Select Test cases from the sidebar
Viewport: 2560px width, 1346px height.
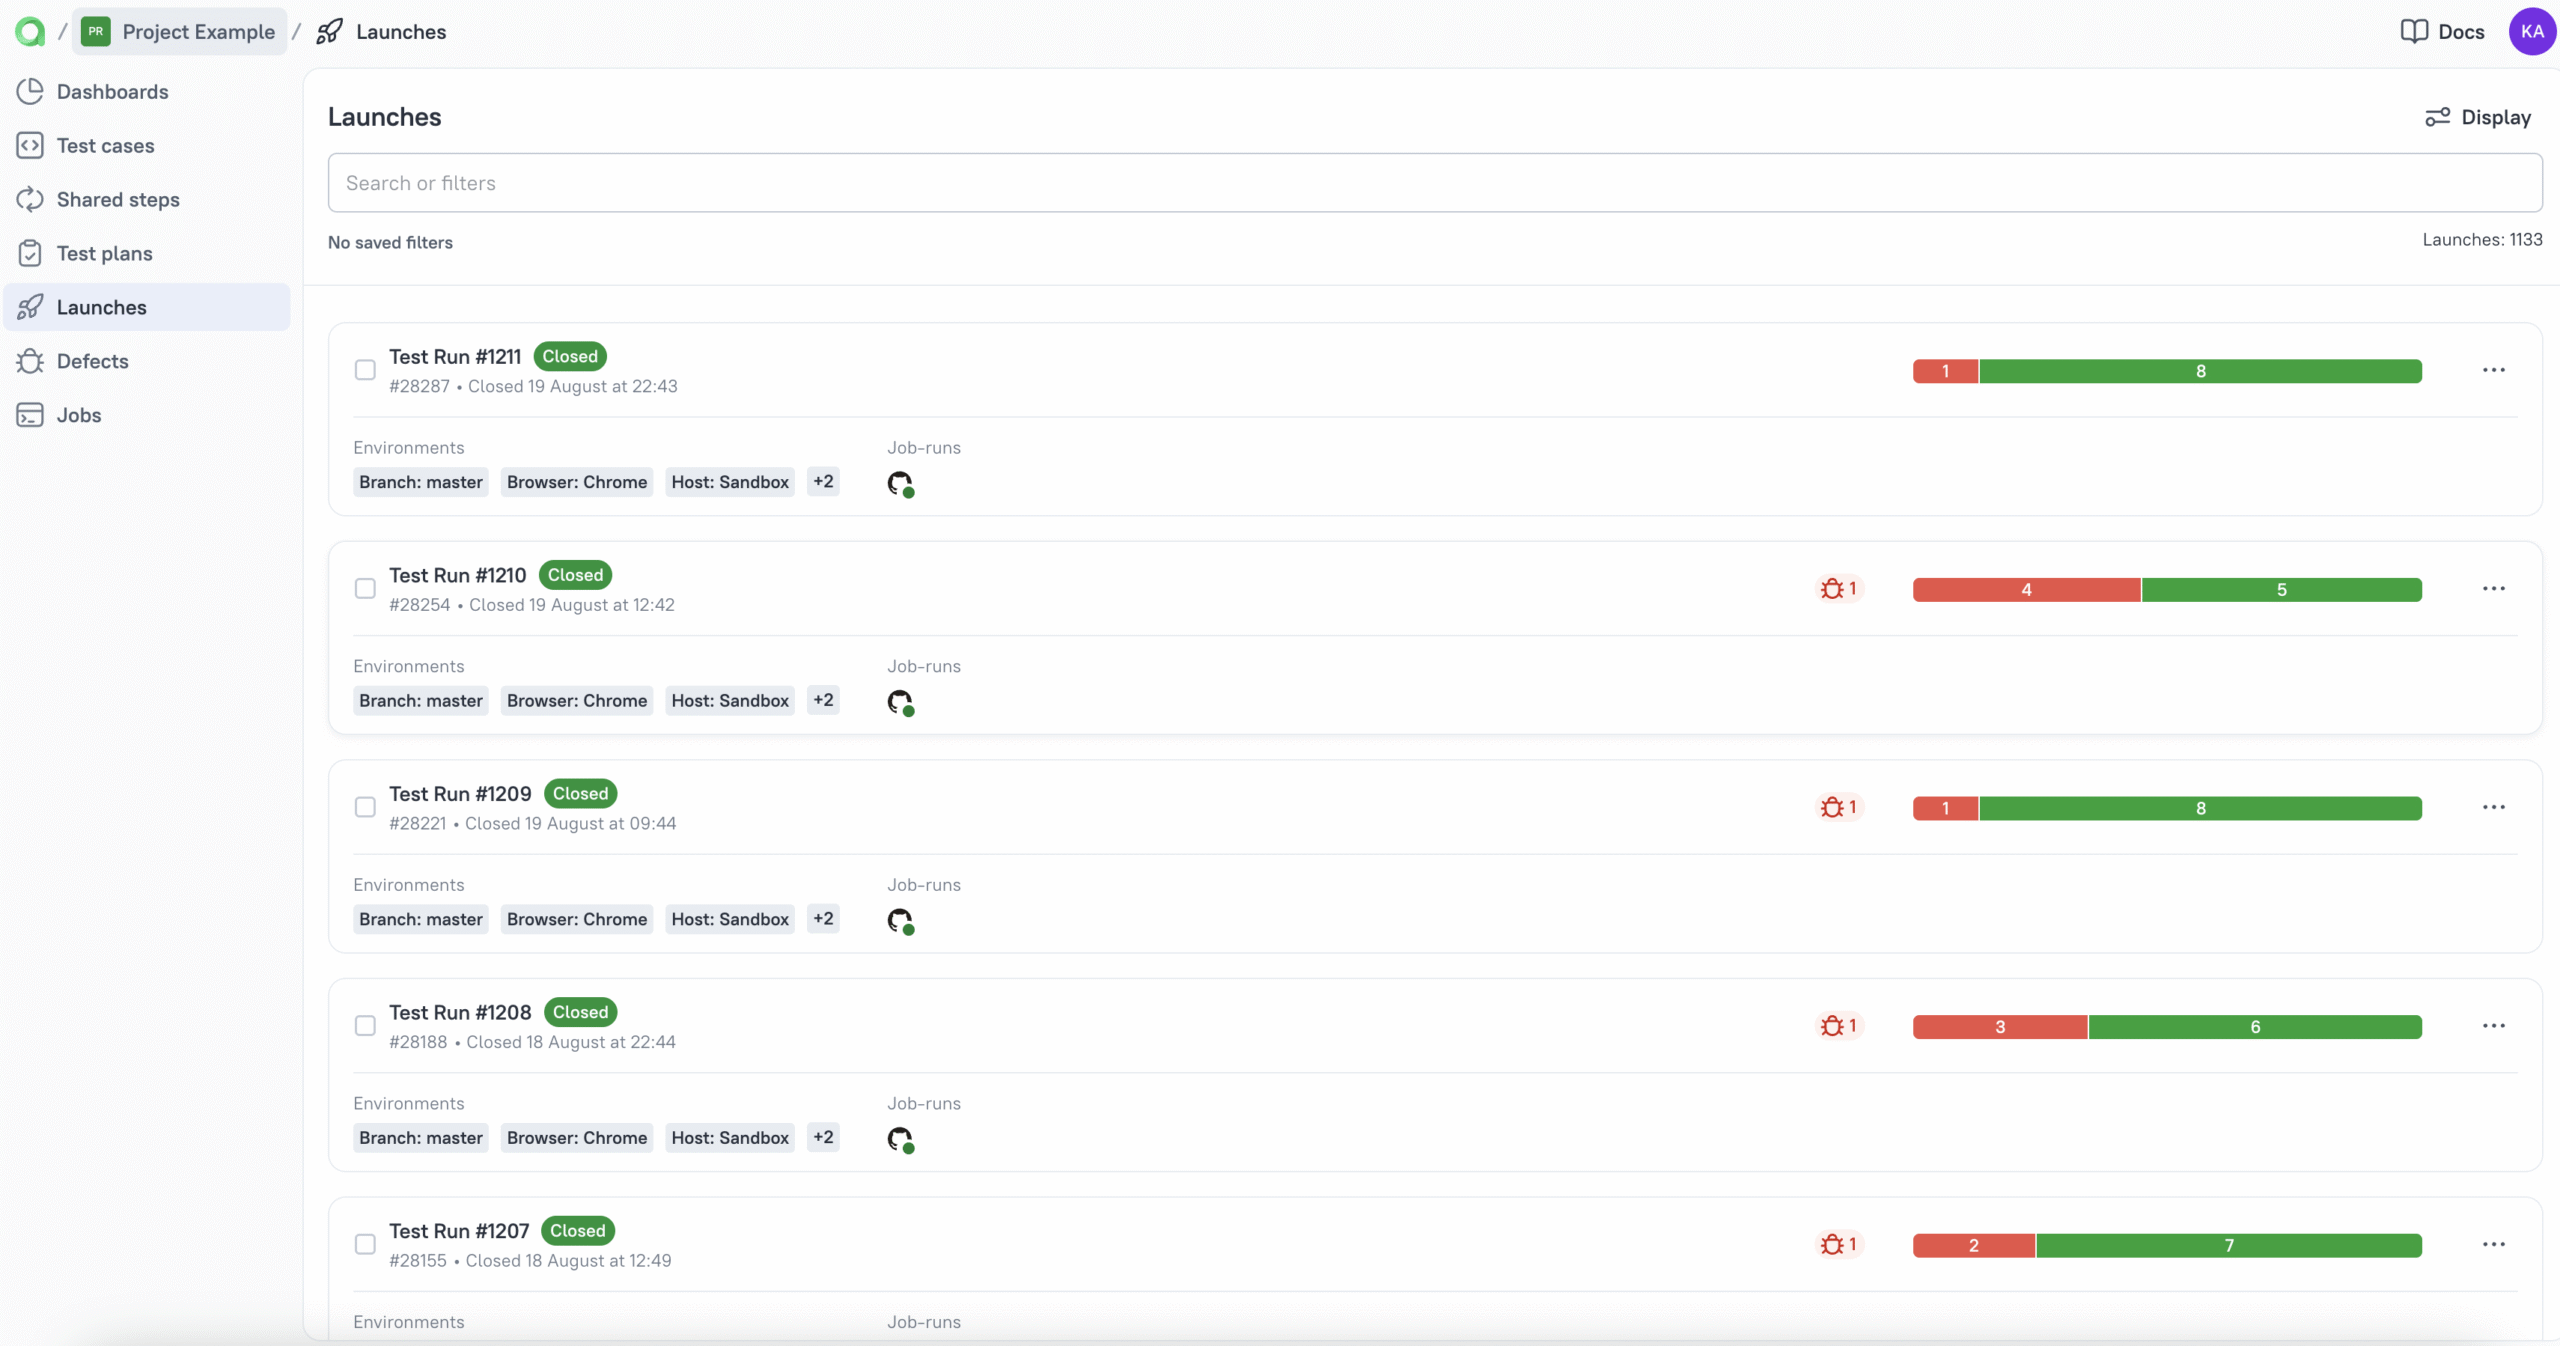[106, 145]
